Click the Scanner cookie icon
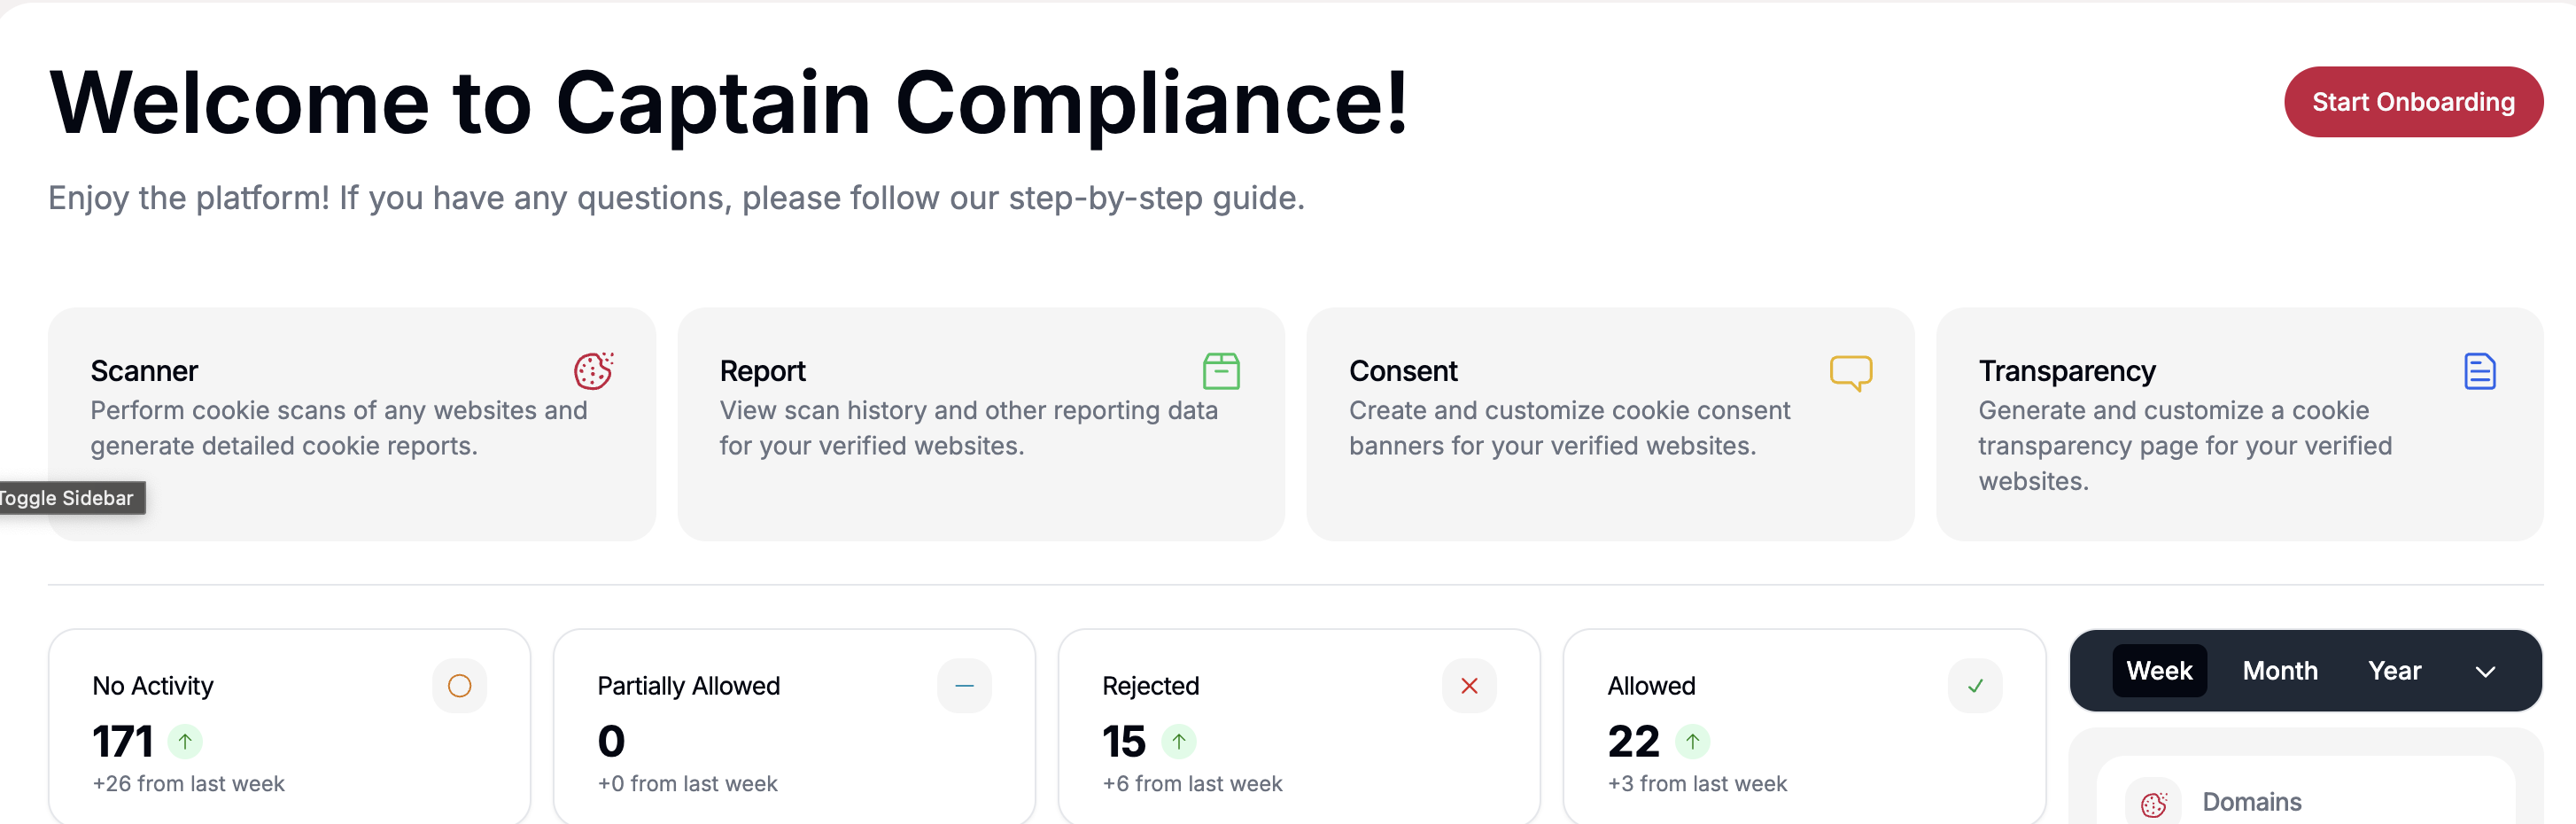 click(593, 370)
